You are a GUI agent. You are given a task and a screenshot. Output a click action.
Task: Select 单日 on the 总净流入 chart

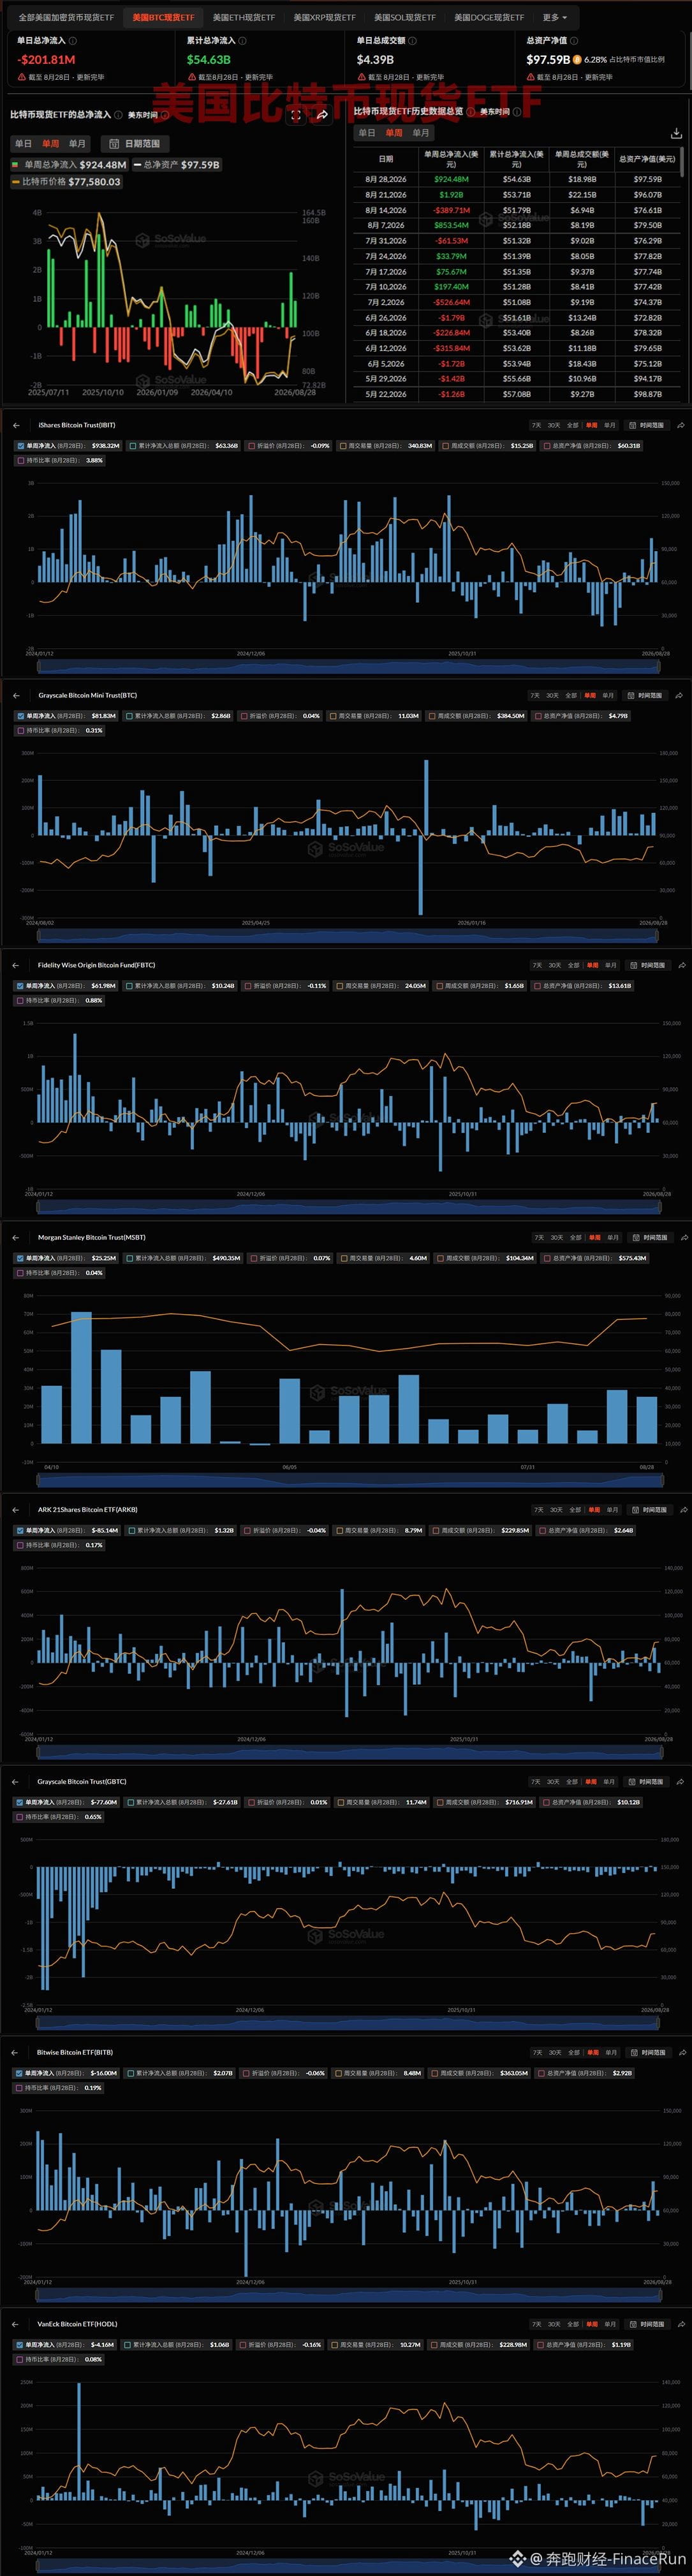[x=23, y=144]
